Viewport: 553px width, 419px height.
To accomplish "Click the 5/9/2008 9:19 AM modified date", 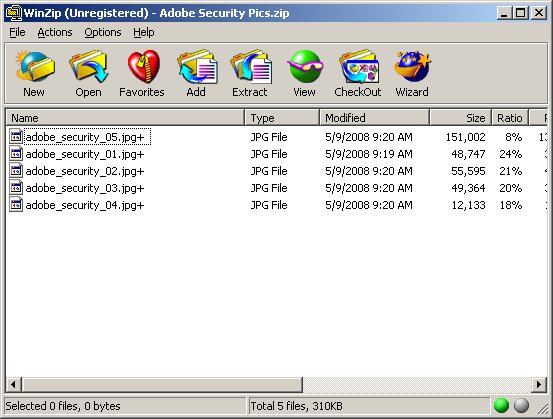I will point(369,154).
